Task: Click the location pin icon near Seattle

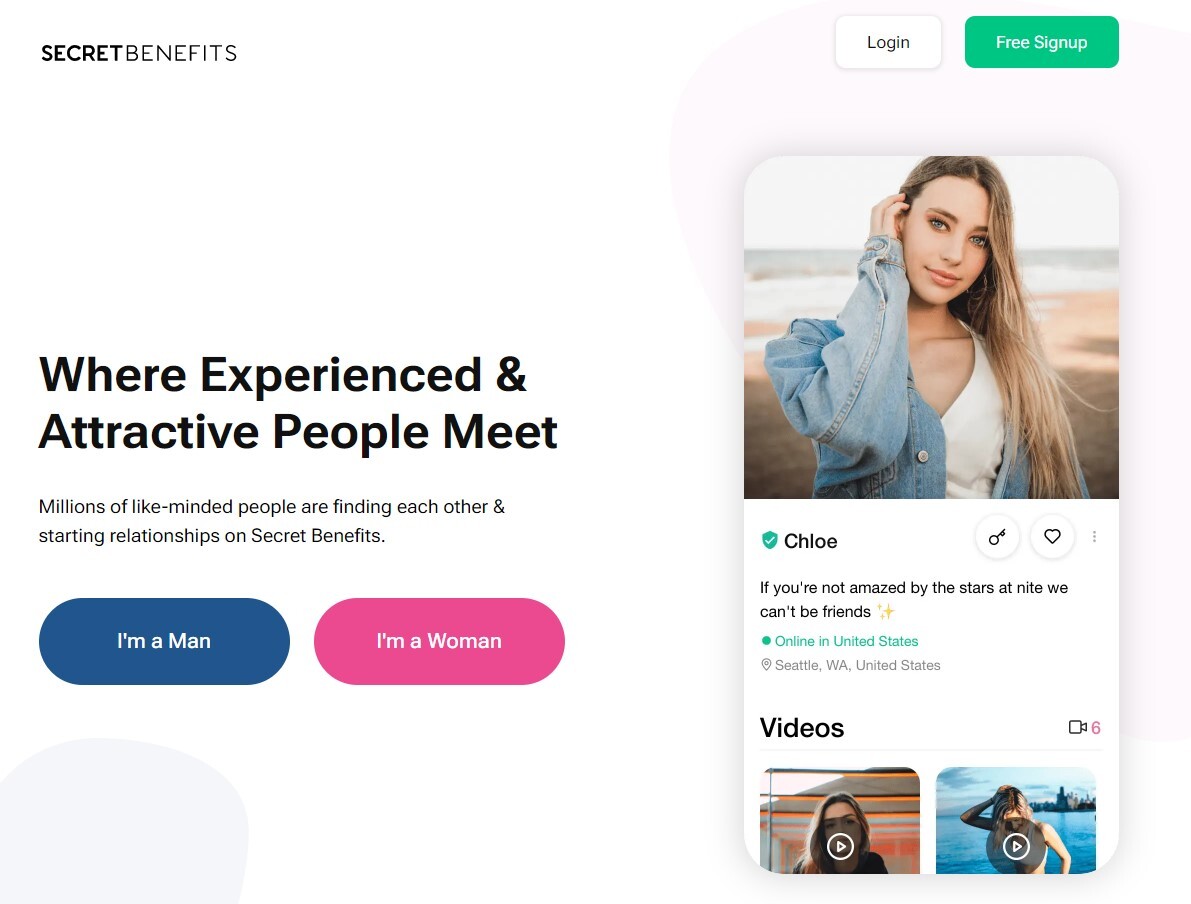Action: click(x=766, y=665)
